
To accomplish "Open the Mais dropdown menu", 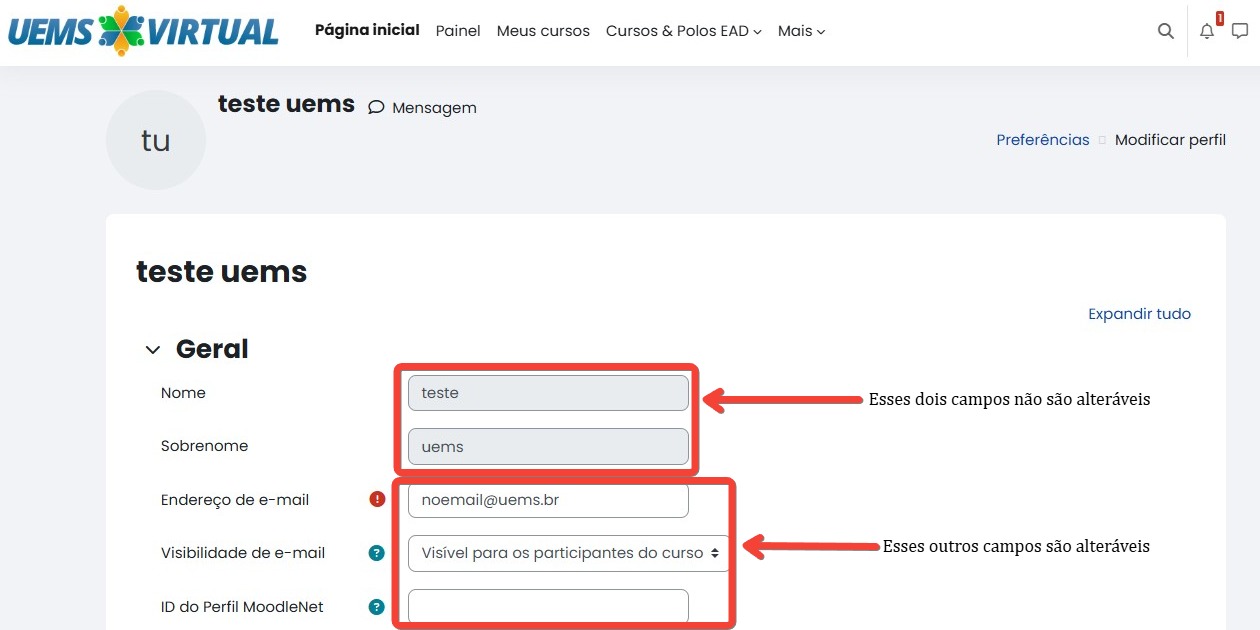I will [x=801, y=31].
